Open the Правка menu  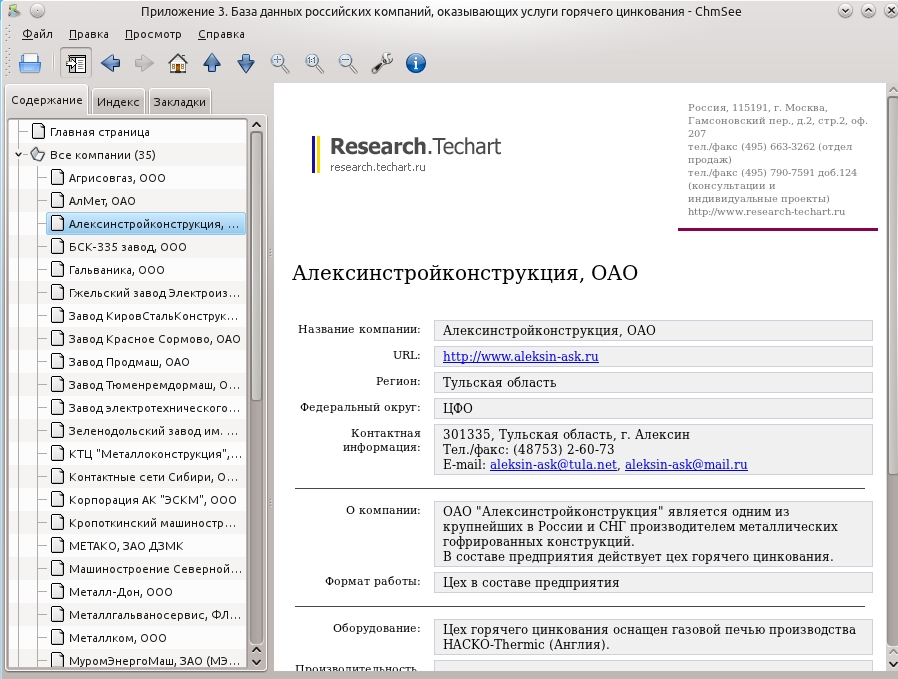[x=89, y=34]
